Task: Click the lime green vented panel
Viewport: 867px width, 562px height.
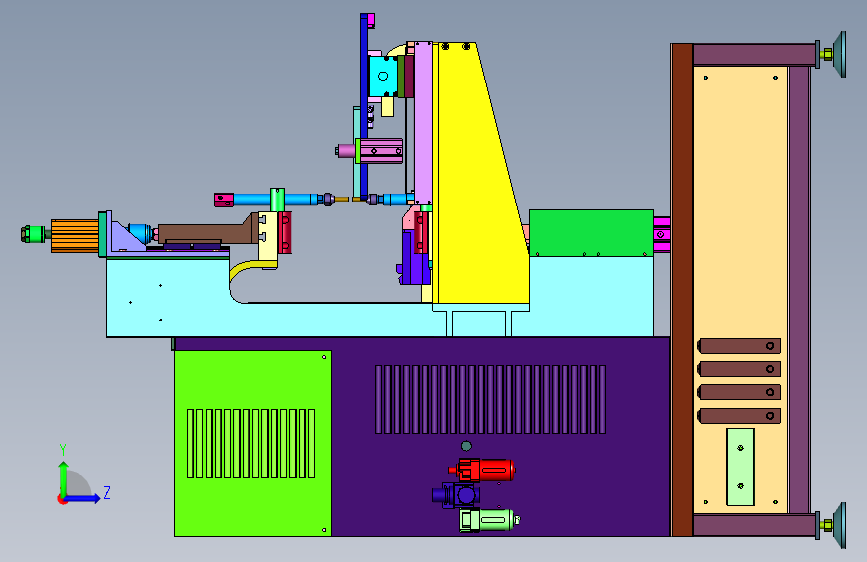Action: pyautogui.click(x=253, y=443)
